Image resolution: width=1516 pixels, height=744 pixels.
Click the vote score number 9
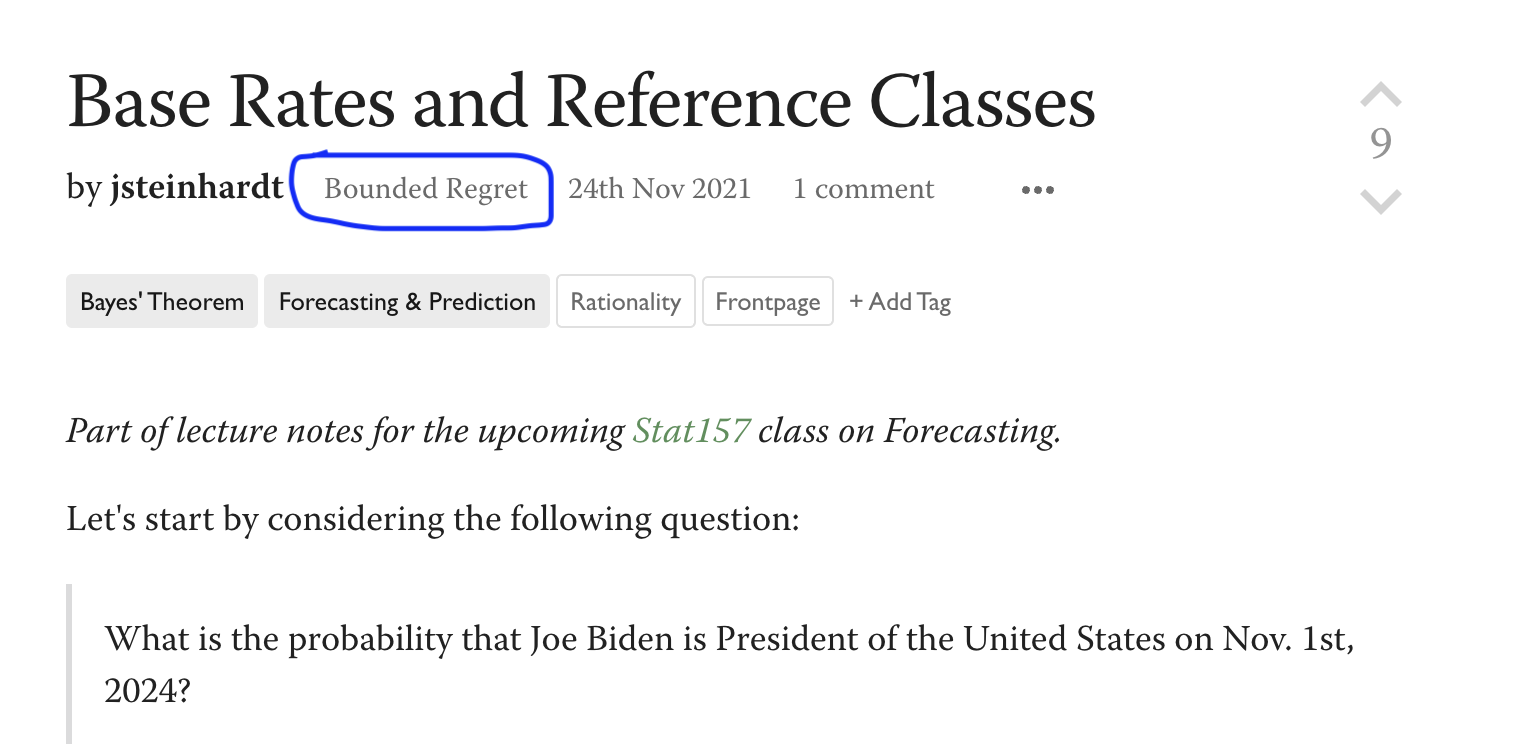[x=1381, y=144]
